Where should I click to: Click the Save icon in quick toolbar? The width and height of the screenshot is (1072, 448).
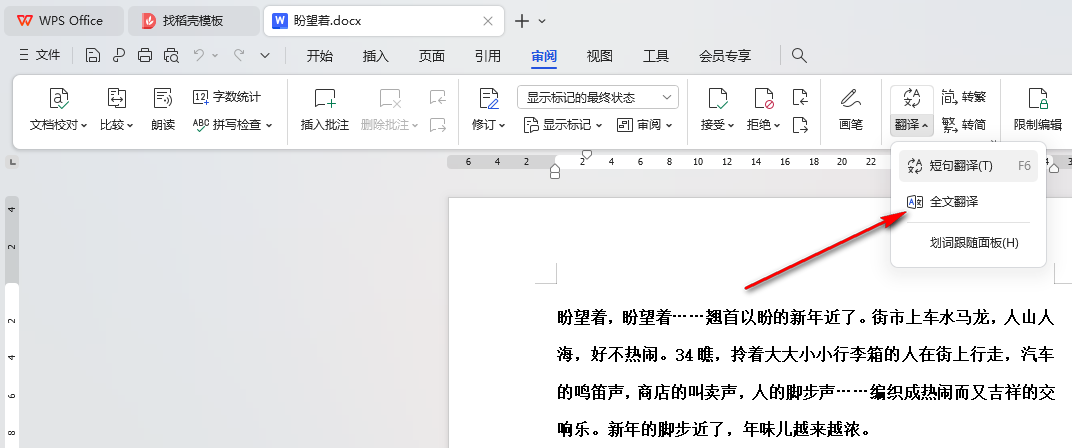[x=92, y=55]
